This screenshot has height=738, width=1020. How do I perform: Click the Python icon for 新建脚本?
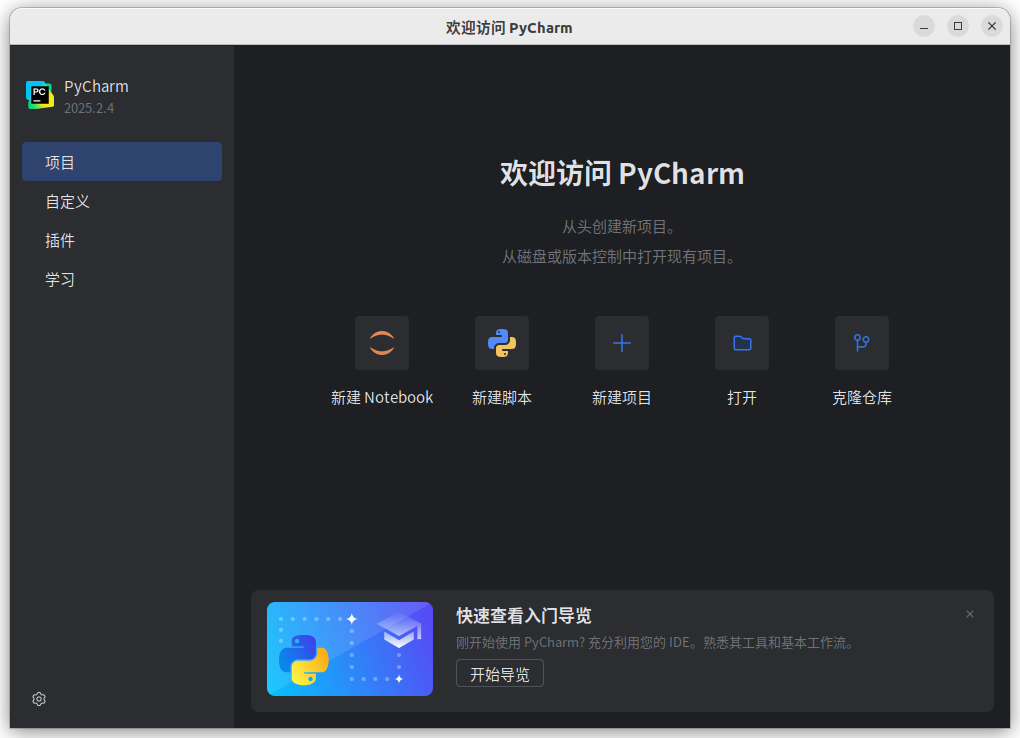tap(502, 343)
